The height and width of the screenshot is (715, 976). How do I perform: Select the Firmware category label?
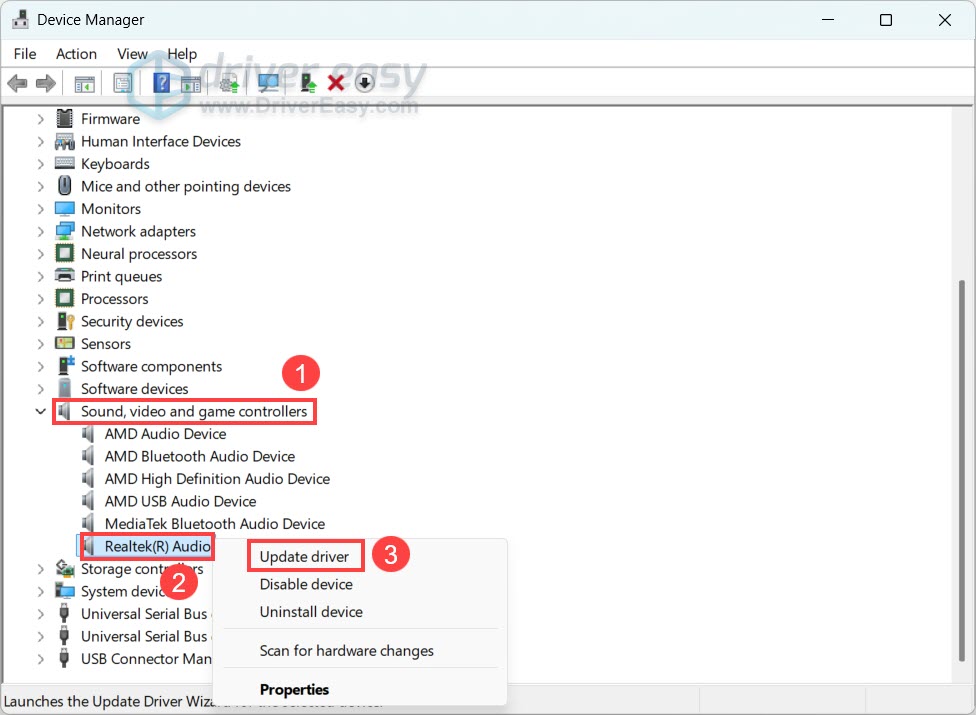click(110, 118)
